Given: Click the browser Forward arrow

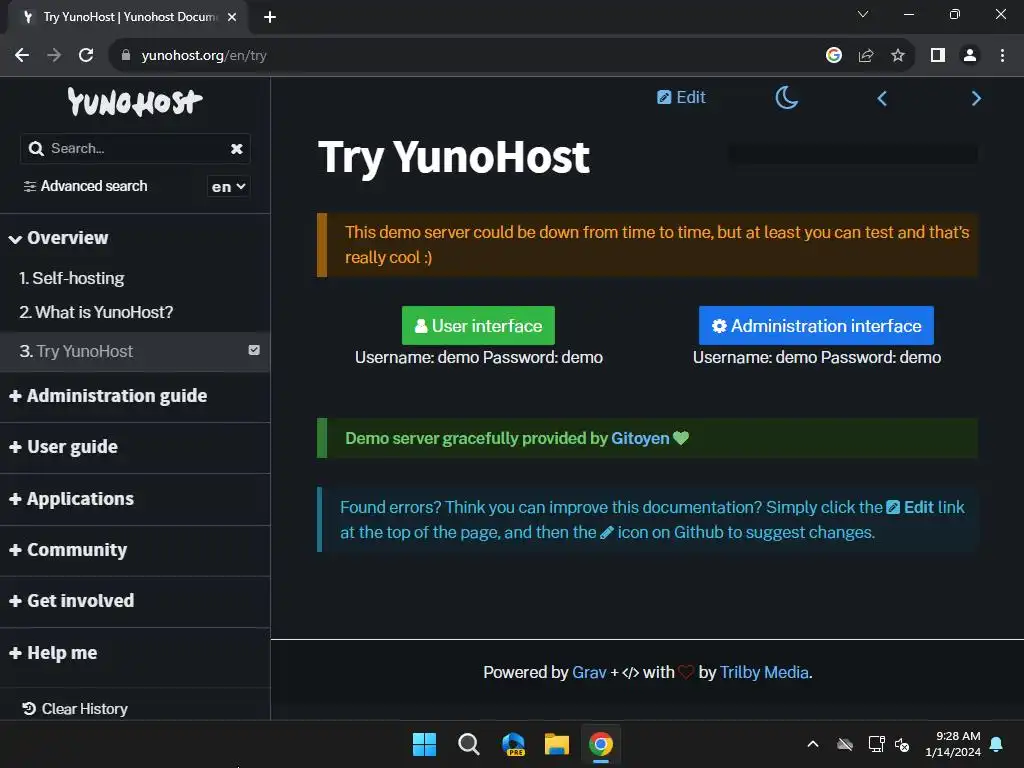Looking at the screenshot, I should [54, 56].
